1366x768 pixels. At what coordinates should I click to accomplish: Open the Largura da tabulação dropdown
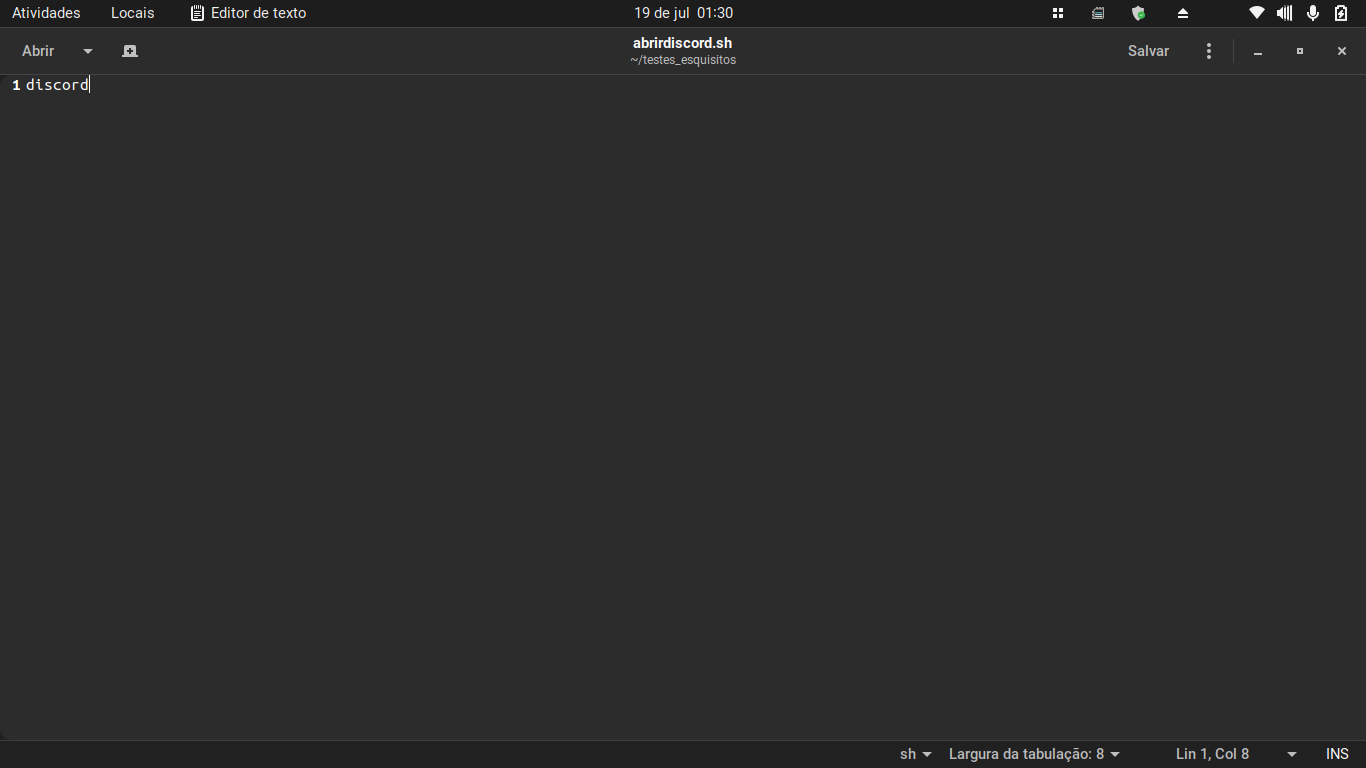pos(1034,754)
